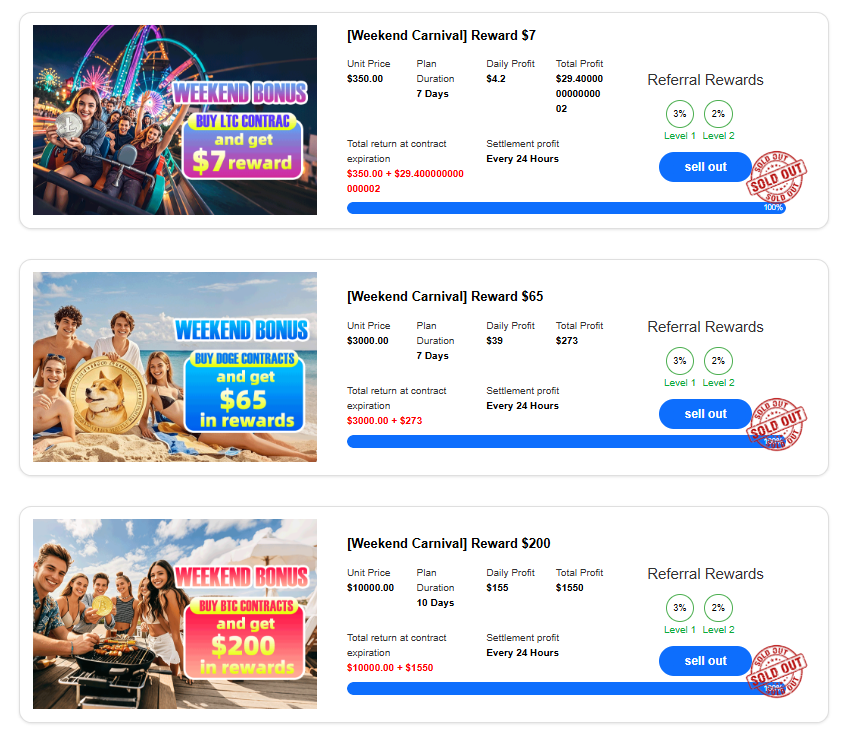This screenshot has height=734, width=847.
Task: Click the 3% Level 1 badge in Reward $200 card
Action: click(680, 608)
